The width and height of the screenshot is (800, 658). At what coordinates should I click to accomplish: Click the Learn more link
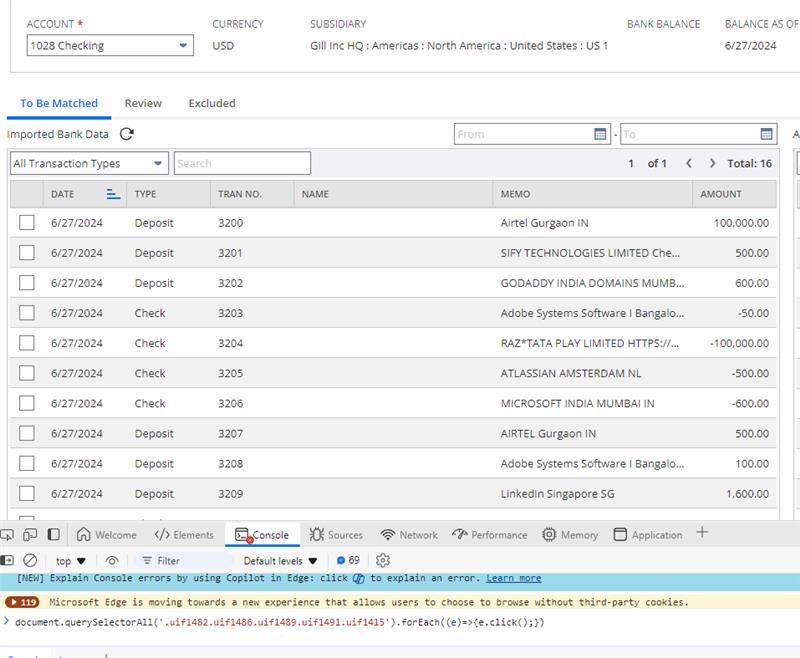(513, 578)
